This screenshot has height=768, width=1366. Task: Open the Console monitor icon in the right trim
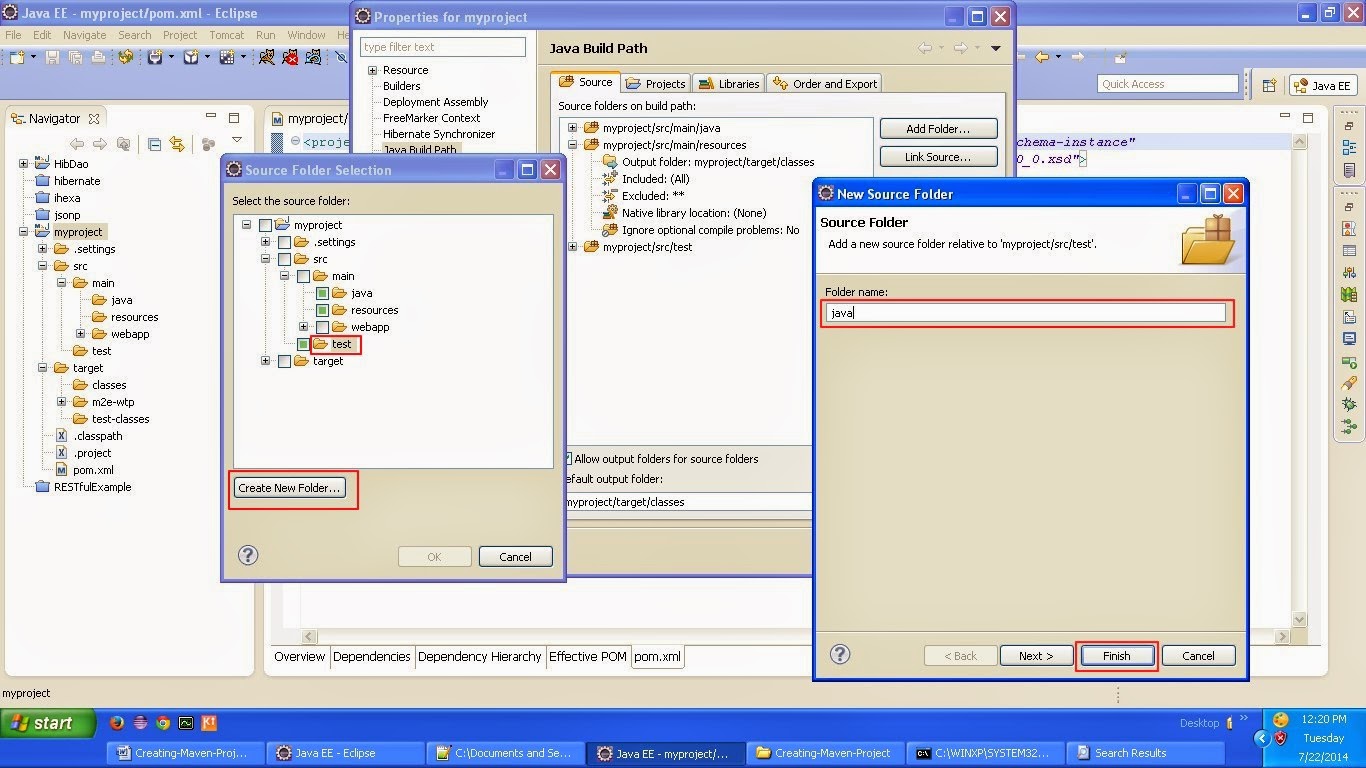pyautogui.click(x=1349, y=339)
